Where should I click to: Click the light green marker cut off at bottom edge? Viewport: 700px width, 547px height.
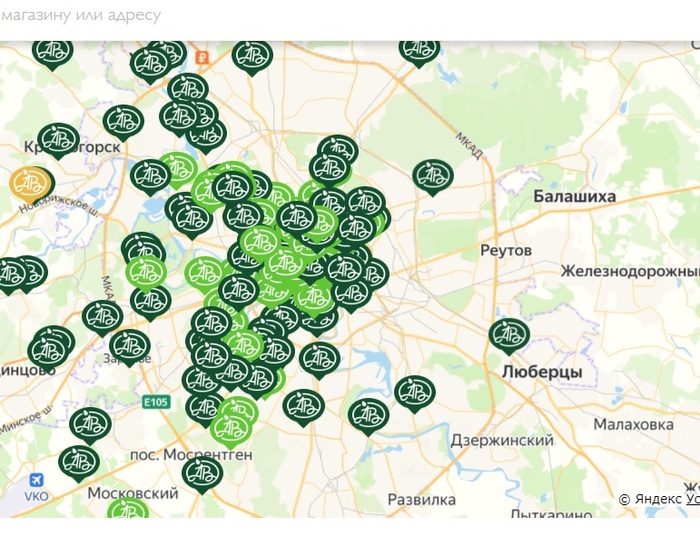(128, 508)
